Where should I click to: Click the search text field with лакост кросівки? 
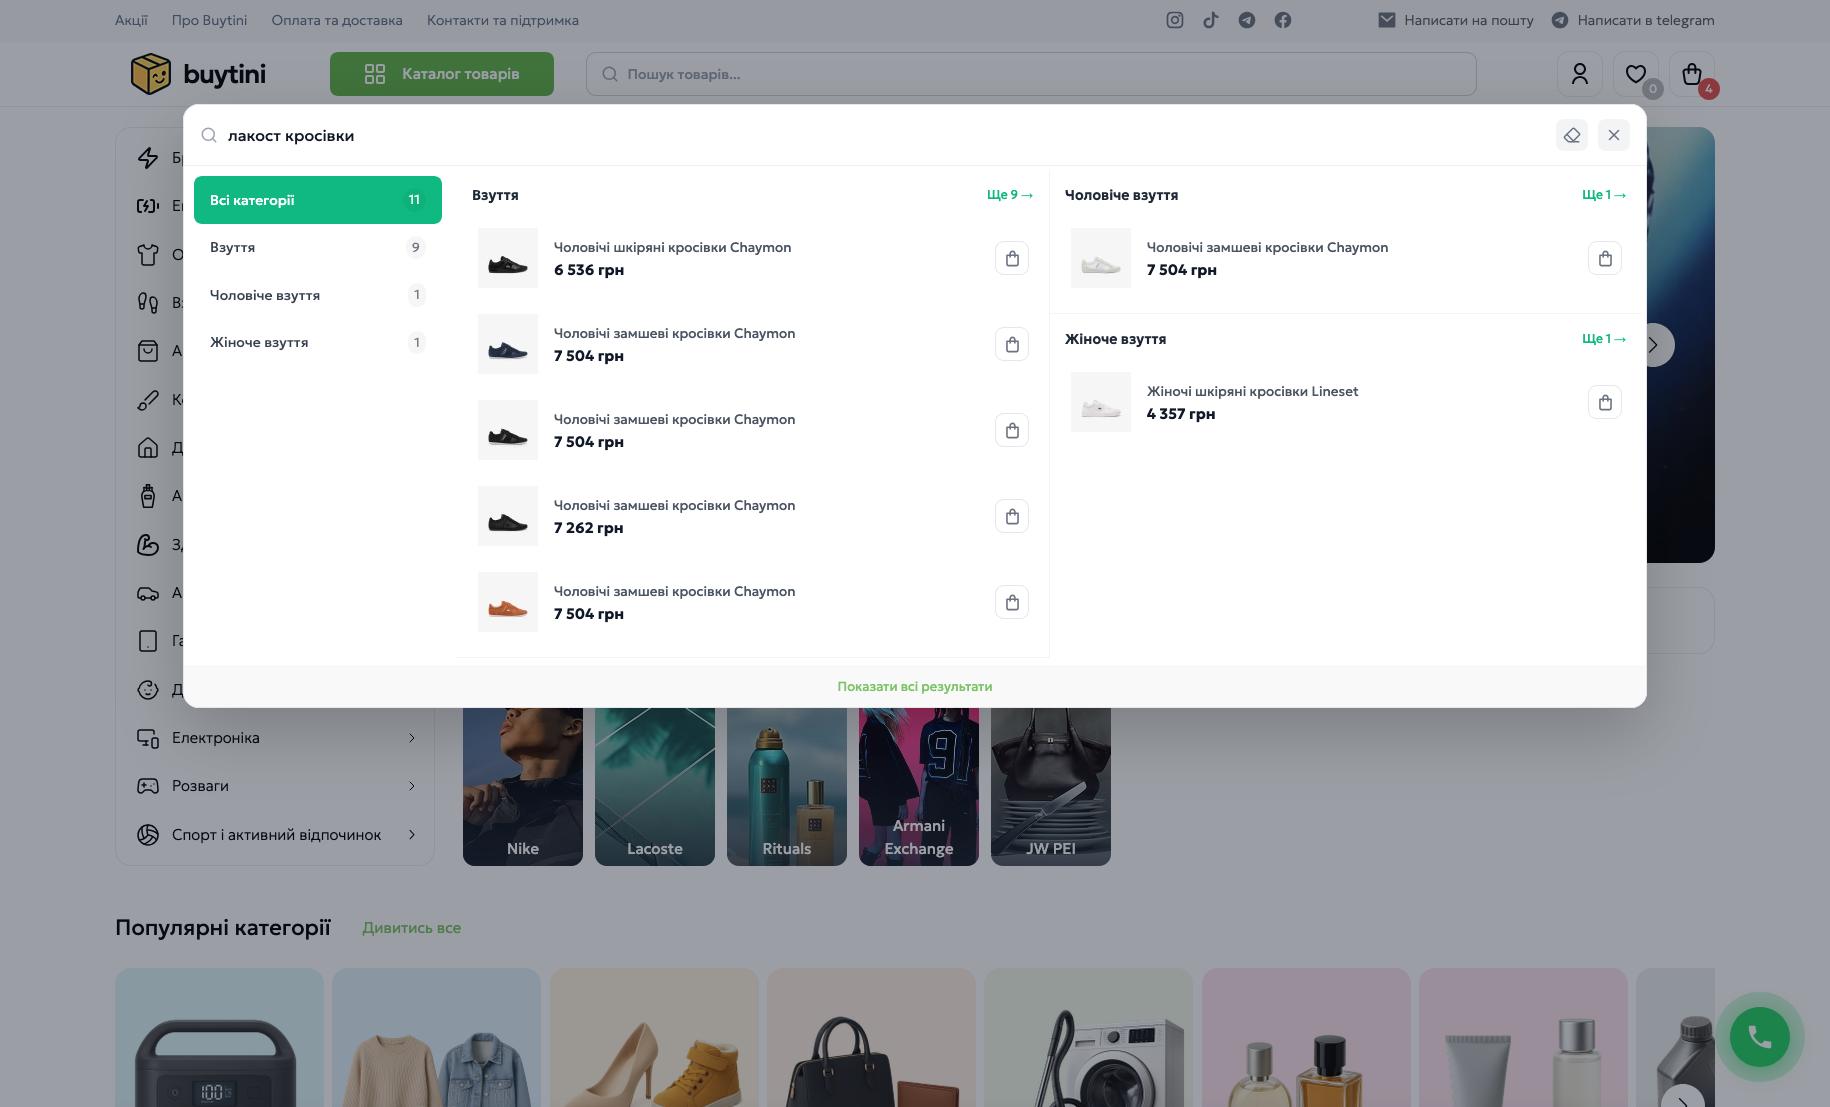click(x=880, y=135)
